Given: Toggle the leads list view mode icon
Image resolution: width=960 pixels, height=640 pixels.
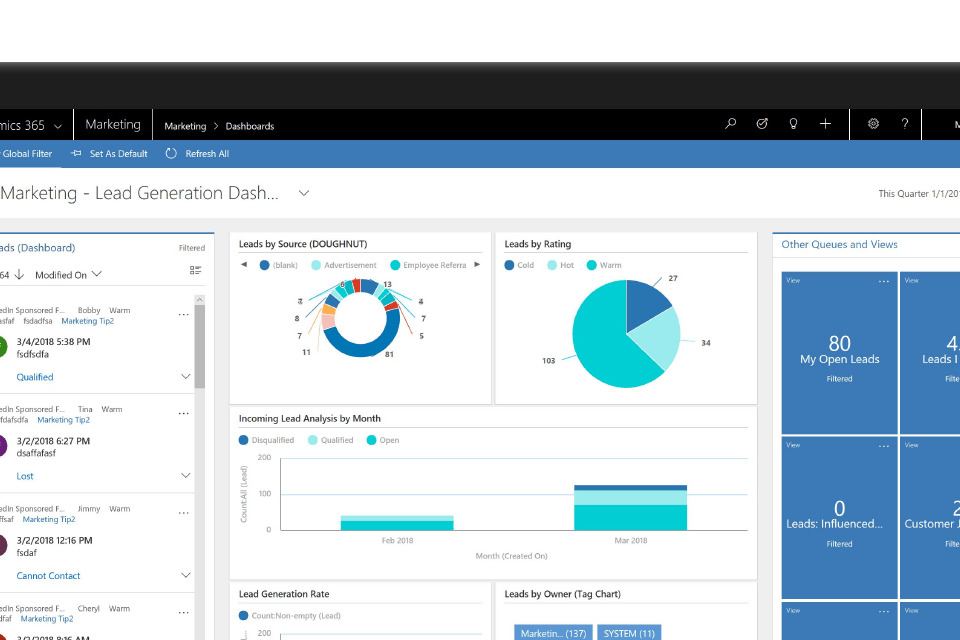Looking at the screenshot, I should point(195,270).
